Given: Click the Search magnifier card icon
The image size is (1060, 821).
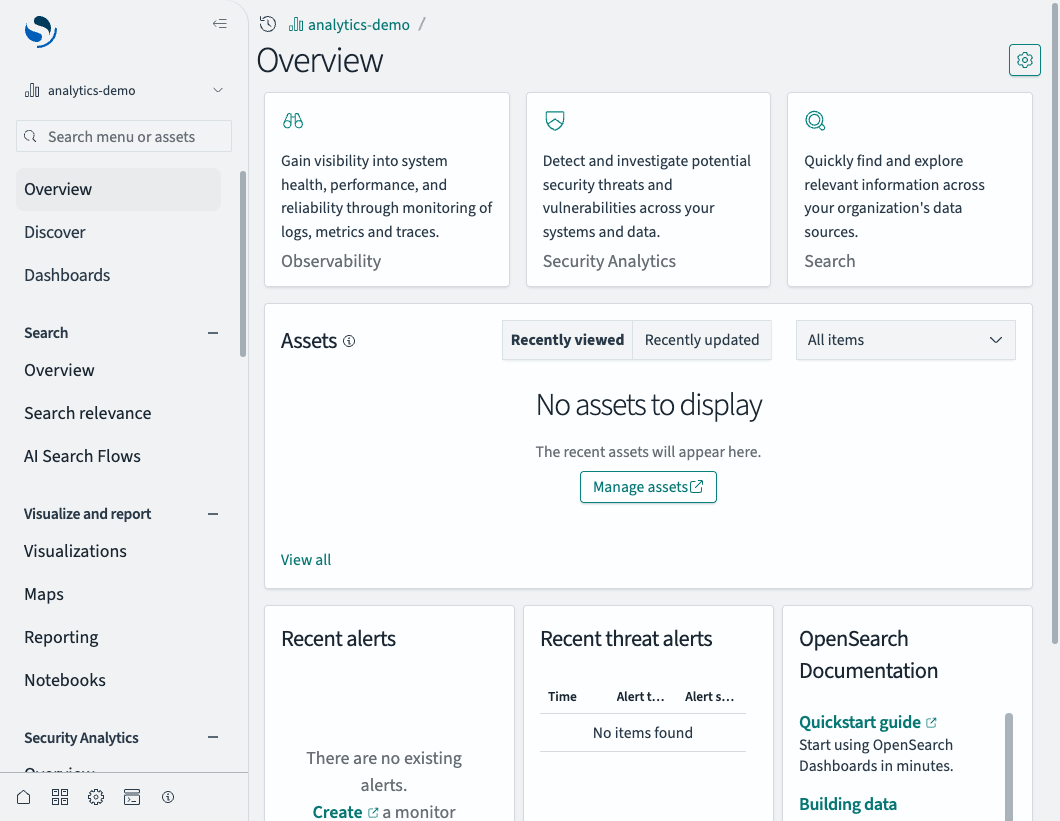Looking at the screenshot, I should pos(815,120).
